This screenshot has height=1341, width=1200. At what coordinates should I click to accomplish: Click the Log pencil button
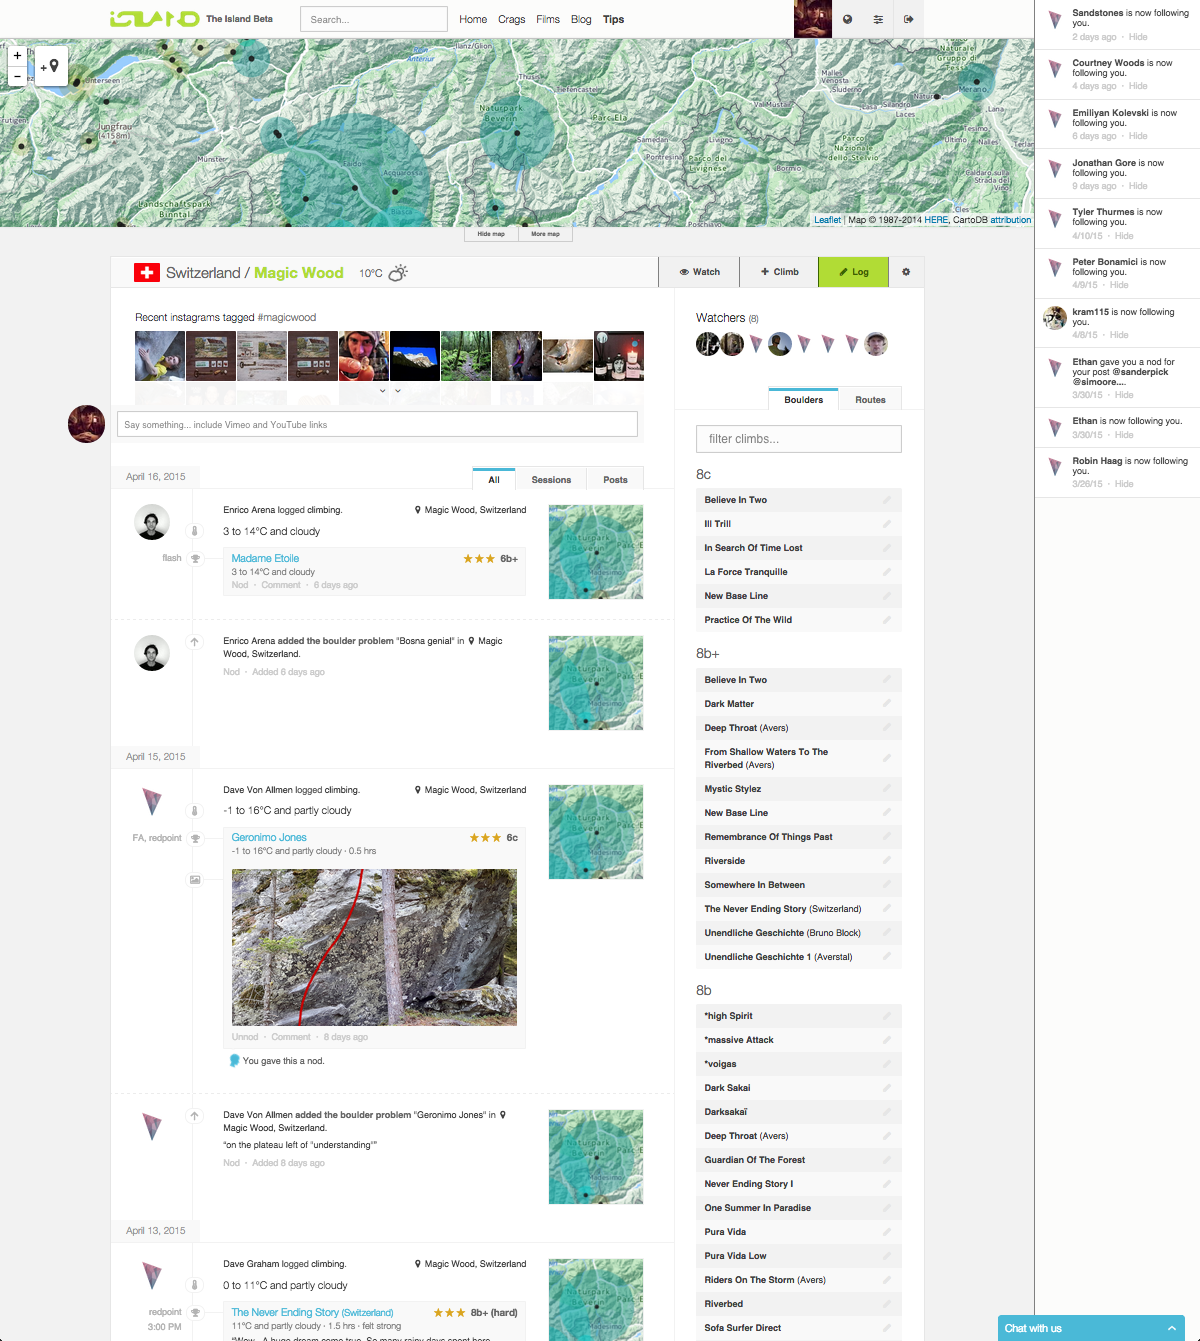(x=853, y=271)
